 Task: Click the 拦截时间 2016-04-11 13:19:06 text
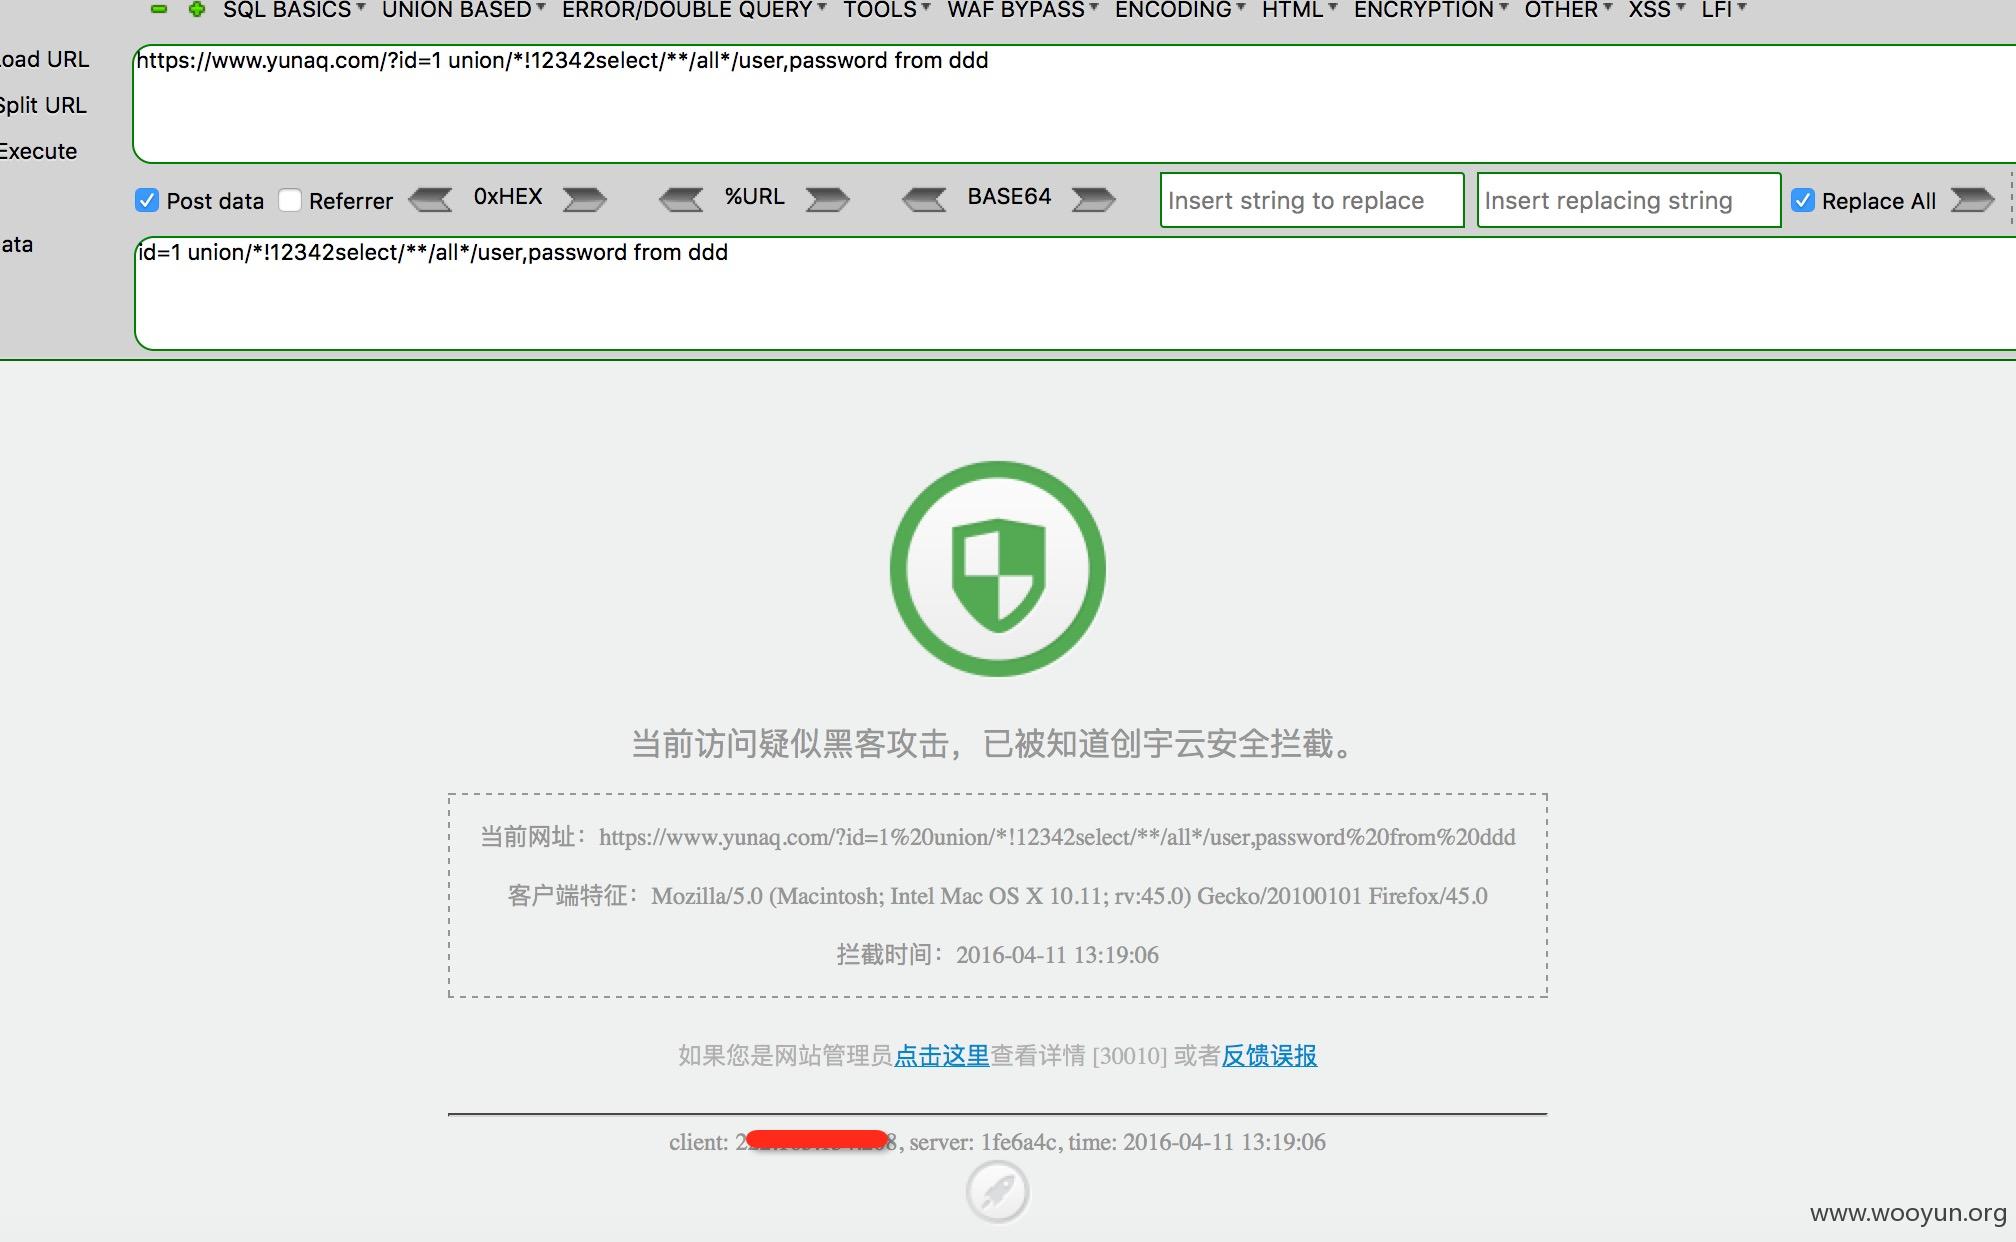point(998,955)
